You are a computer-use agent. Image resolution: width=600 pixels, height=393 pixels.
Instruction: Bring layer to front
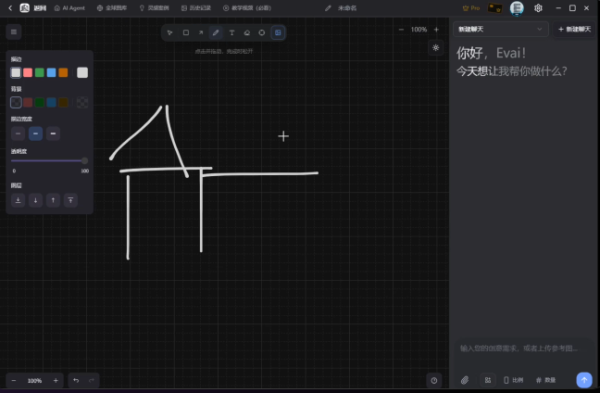71,200
